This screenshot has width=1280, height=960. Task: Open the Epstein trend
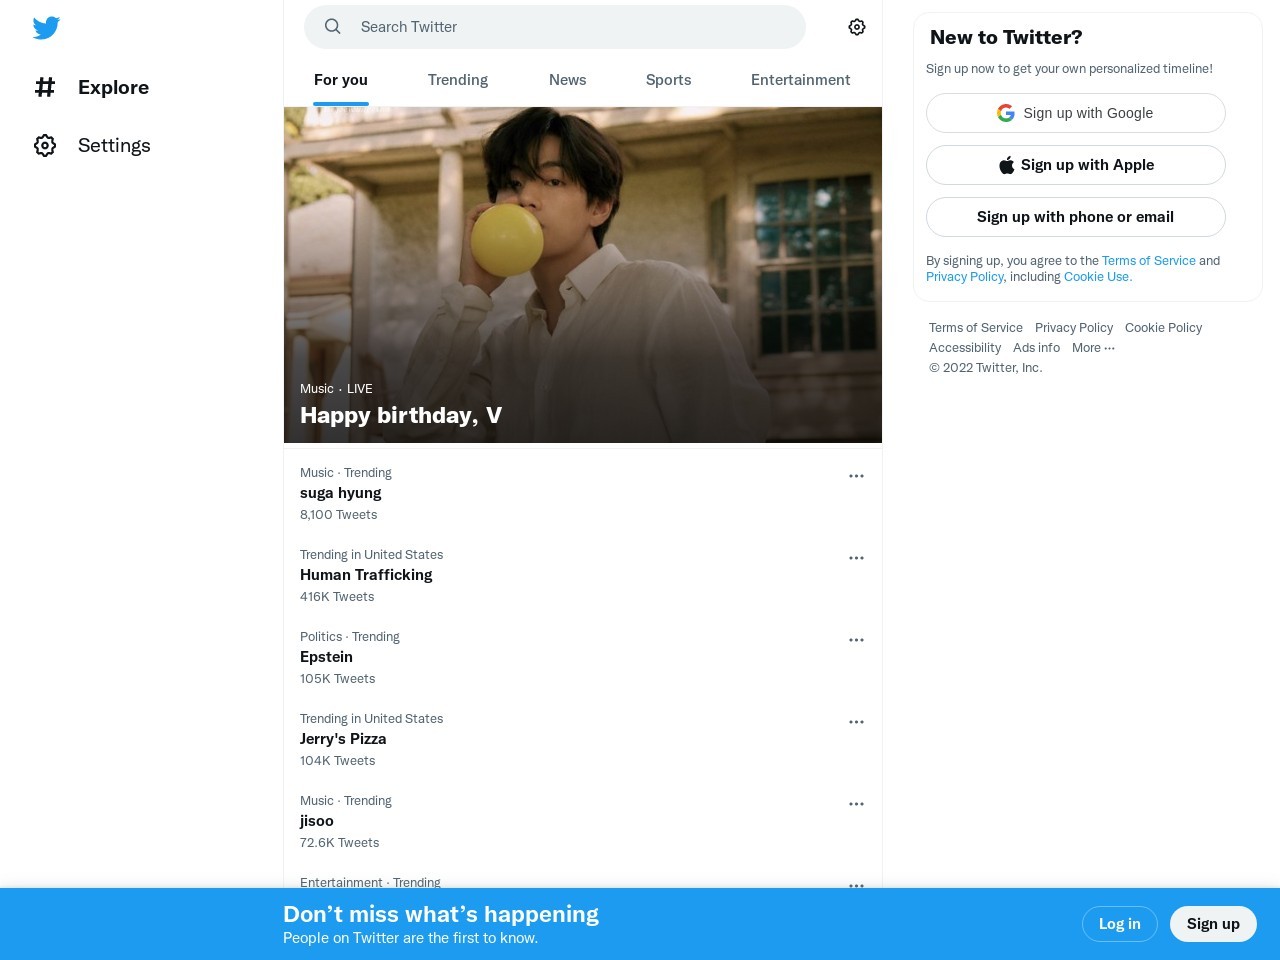[326, 657]
